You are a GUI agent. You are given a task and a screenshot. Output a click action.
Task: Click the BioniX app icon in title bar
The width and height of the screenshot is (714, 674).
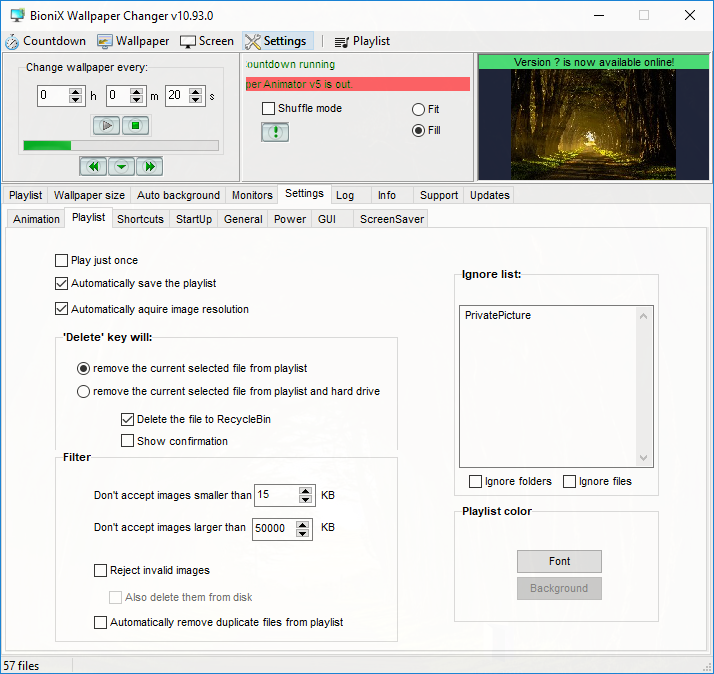tap(17, 15)
